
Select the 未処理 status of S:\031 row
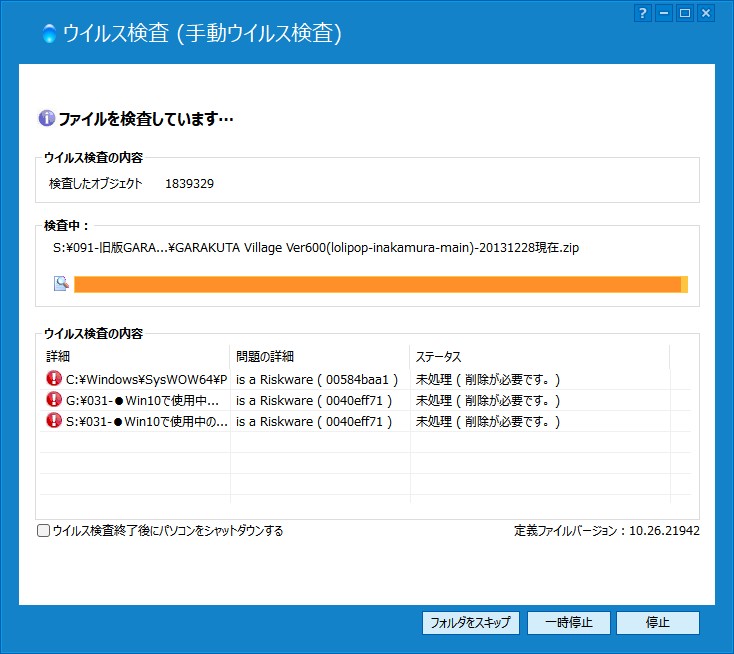pyautogui.click(x=488, y=421)
